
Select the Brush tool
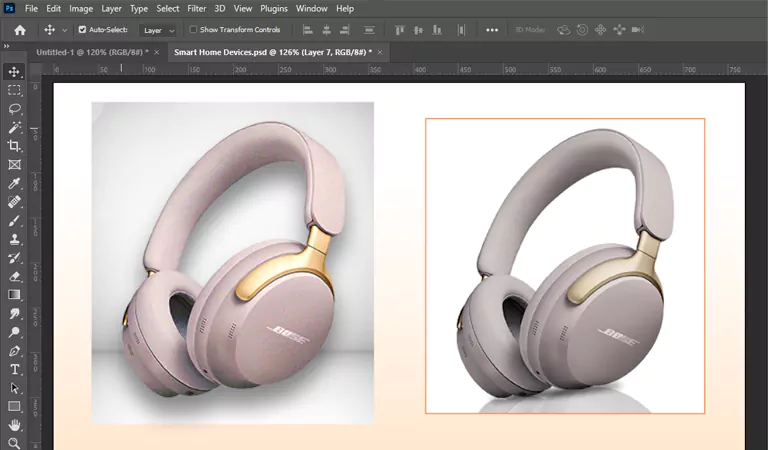tap(14, 221)
